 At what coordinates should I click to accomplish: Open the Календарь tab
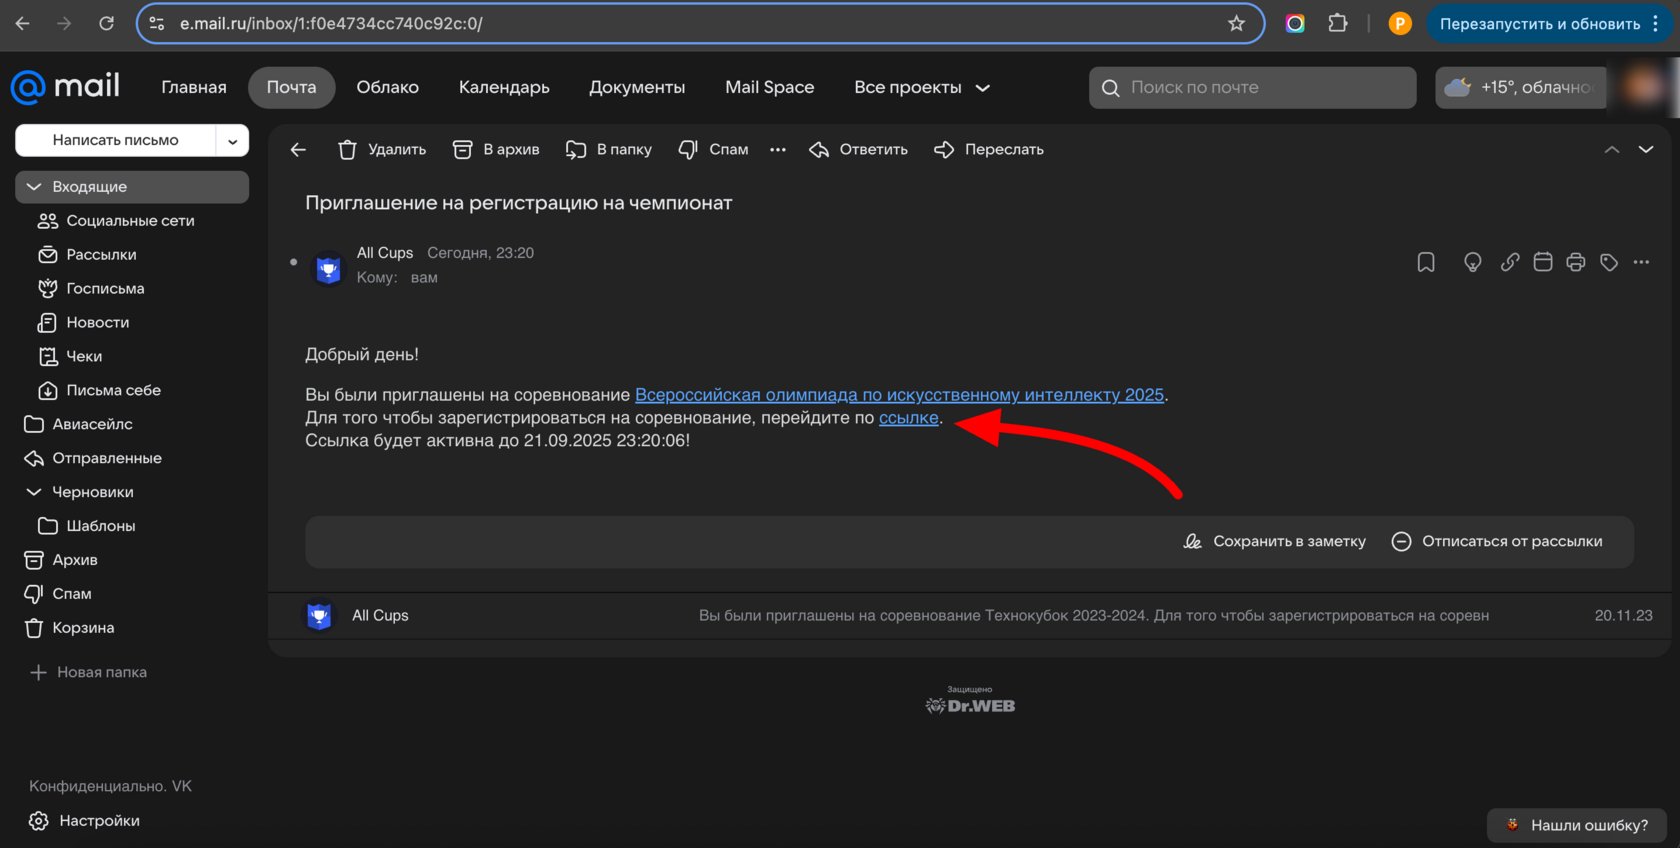(504, 87)
